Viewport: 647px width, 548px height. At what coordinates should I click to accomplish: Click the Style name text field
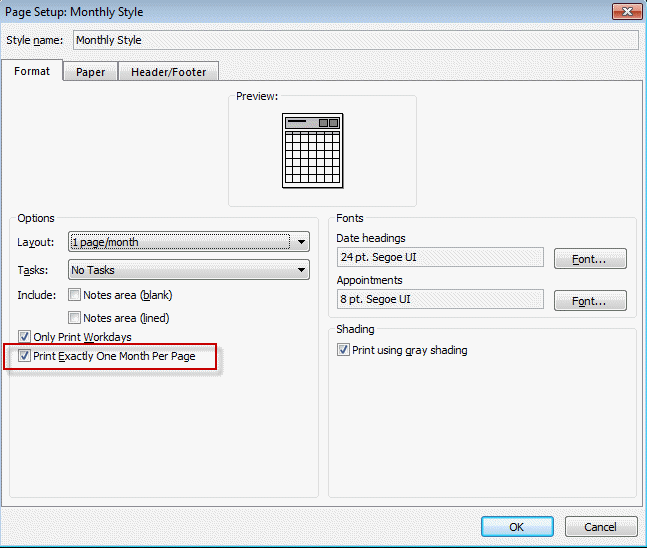355,40
